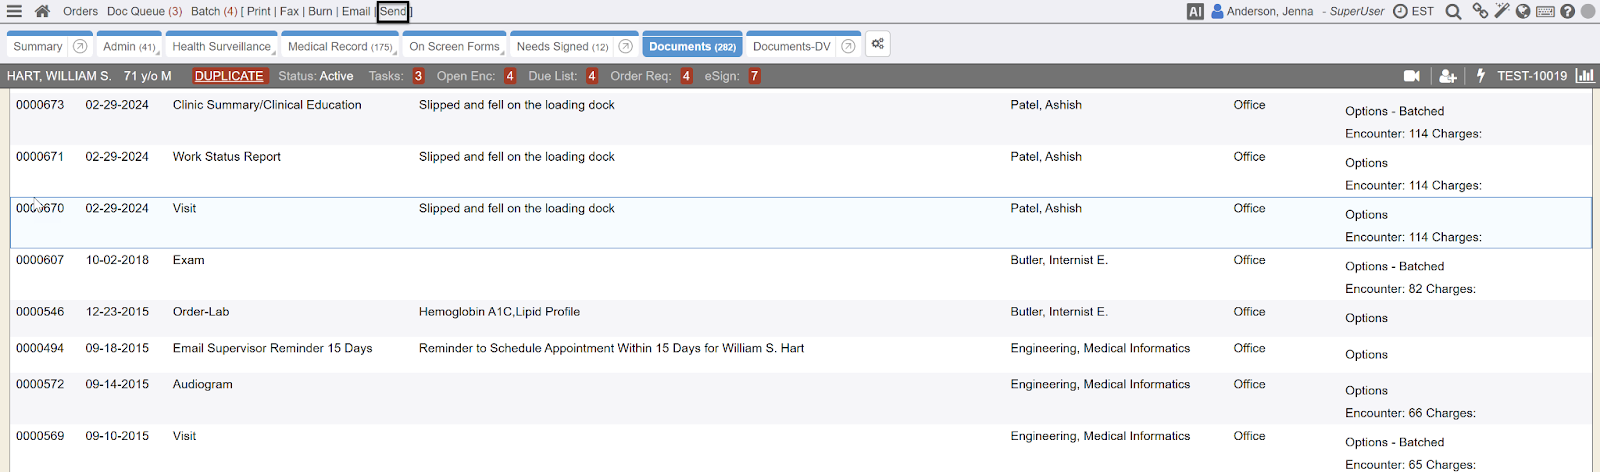The width and height of the screenshot is (1600, 472).
Task: Open the hamburger main menu
Action: [x=14, y=12]
